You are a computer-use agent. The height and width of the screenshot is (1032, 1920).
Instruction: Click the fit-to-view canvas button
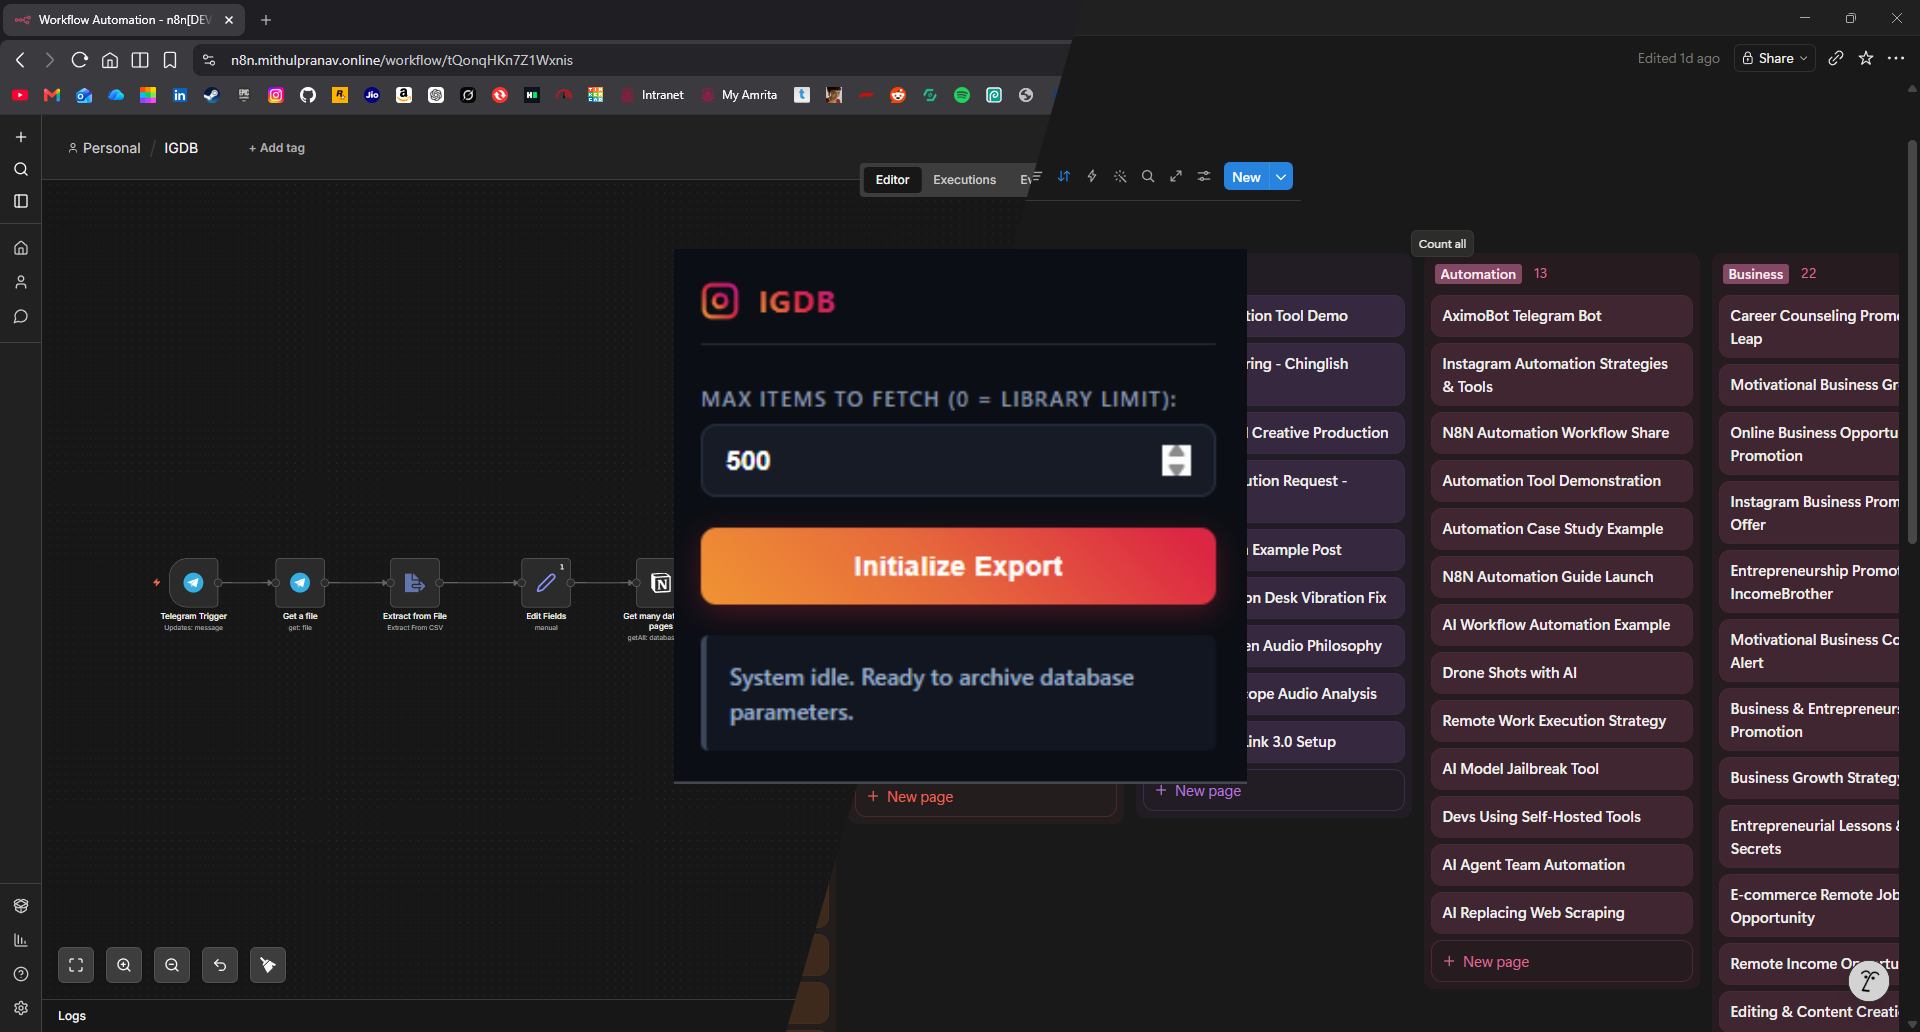click(x=76, y=965)
